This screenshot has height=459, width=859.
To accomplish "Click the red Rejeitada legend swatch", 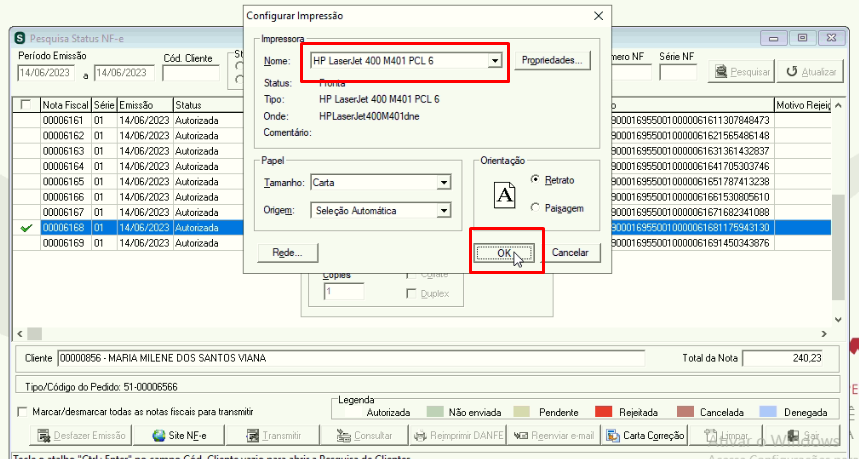I will coord(603,412).
